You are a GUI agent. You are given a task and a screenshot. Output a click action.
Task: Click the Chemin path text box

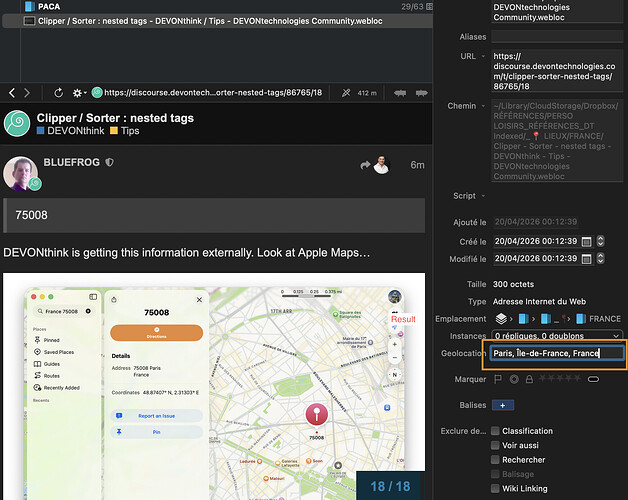coord(557,141)
